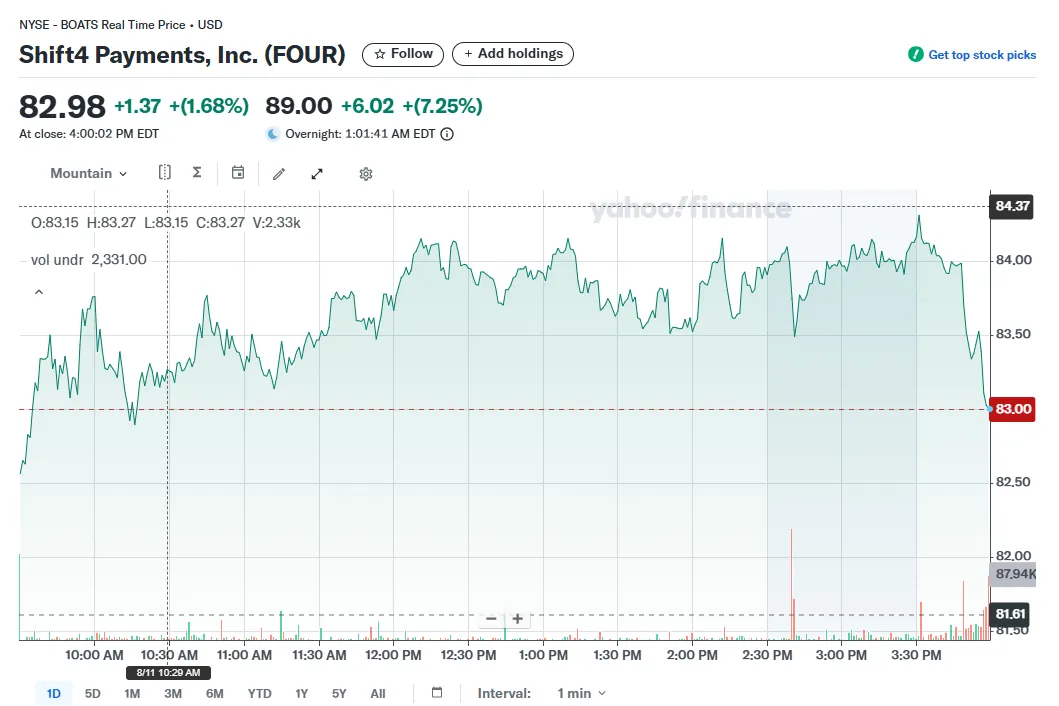This screenshot has width=1059, height=706.
Task: Open the Interval 1 min dropdown
Action: pos(581,693)
